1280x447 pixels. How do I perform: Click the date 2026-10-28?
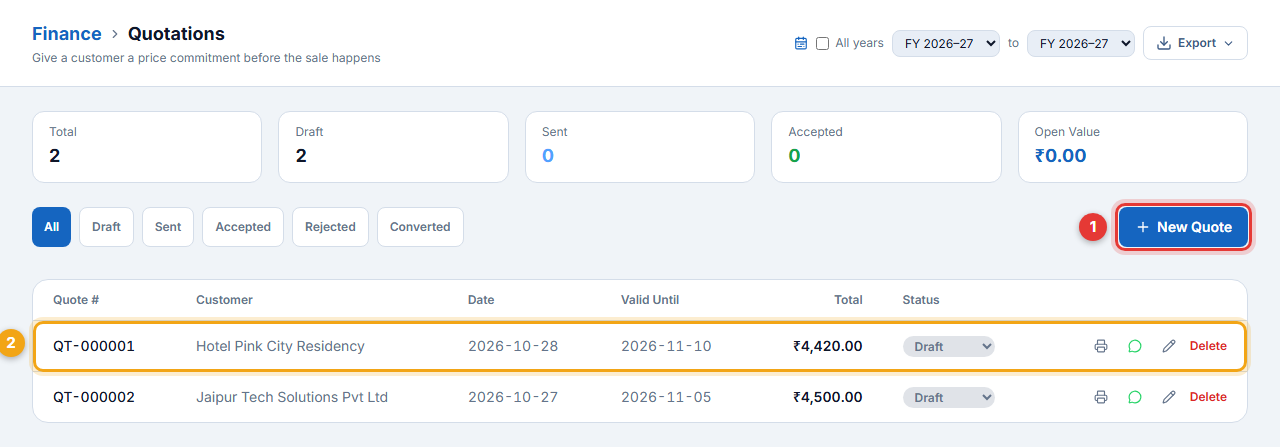(513, 346)
